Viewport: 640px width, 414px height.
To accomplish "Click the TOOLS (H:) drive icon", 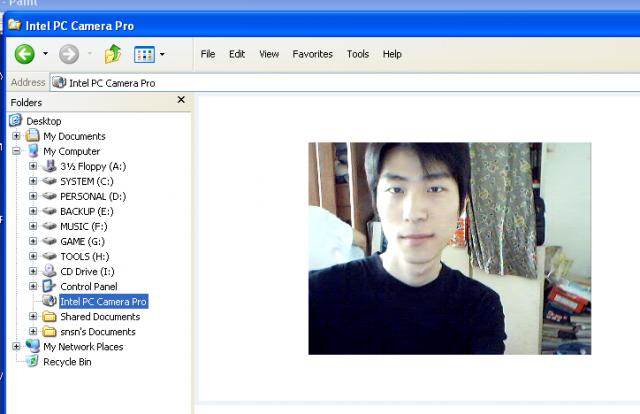I will (49, 256).
